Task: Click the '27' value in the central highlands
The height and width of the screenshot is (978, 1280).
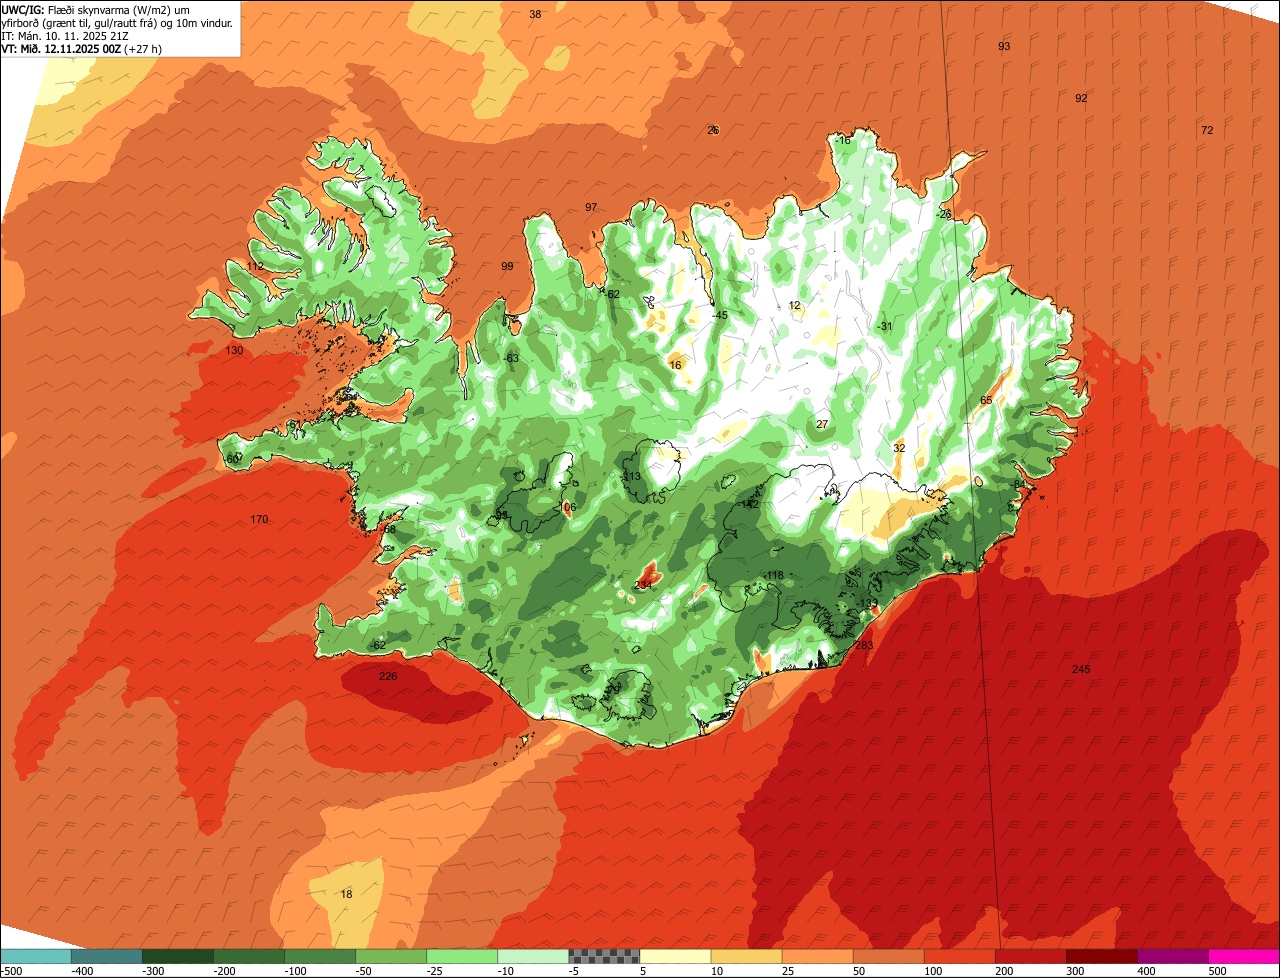Action: point(822,424)
